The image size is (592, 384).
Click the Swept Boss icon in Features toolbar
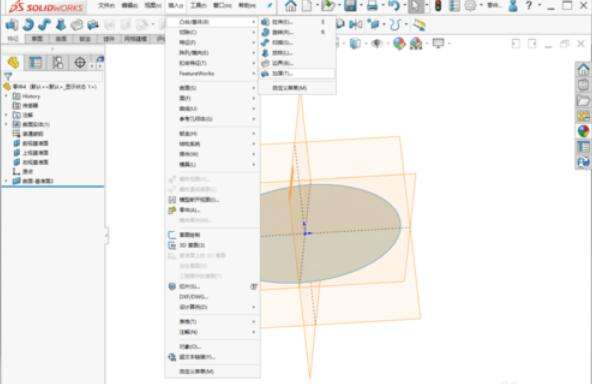[x=45, y=25]
